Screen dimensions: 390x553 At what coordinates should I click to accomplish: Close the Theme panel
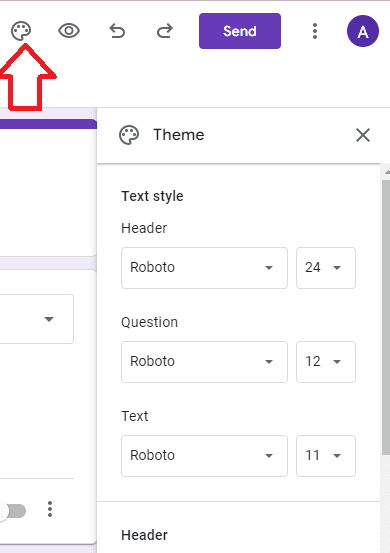click(x=363, y=135)
